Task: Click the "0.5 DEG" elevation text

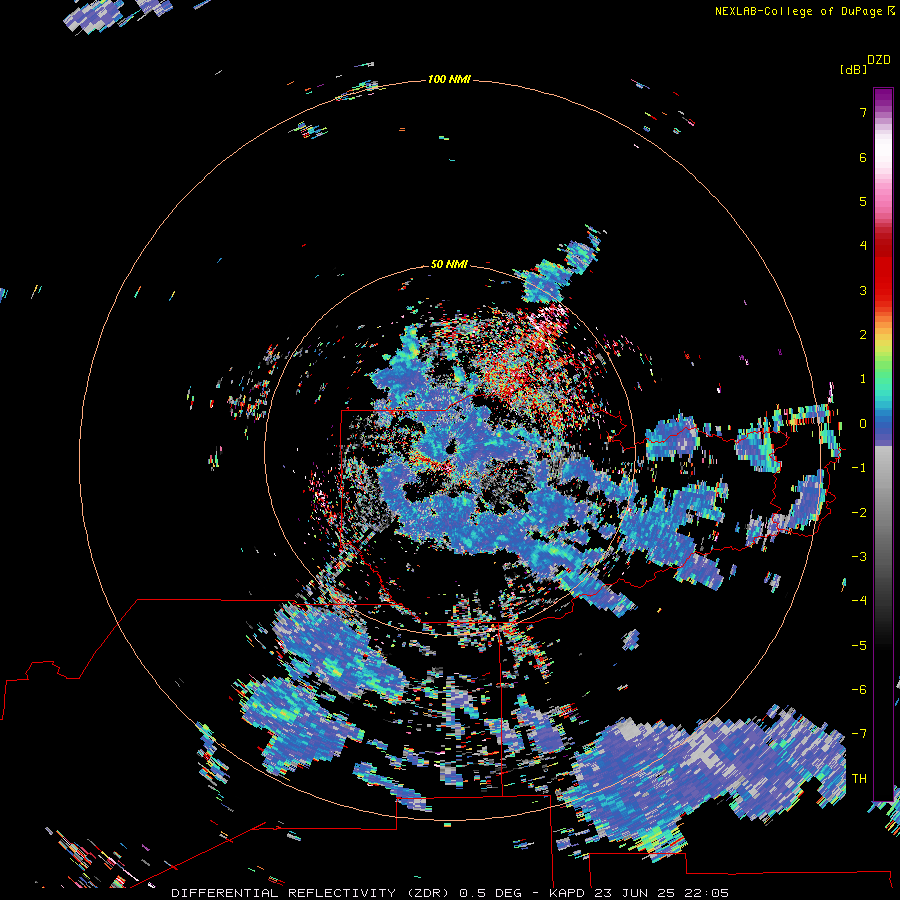Action: [490, 893]
